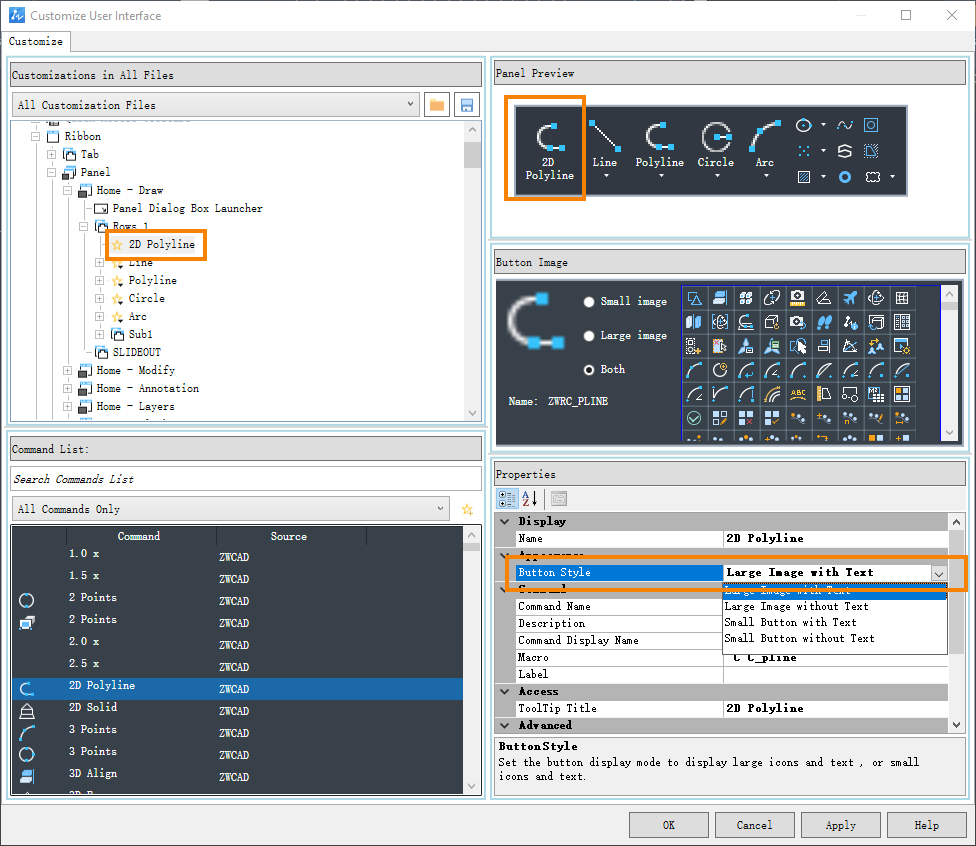Collapse the Ribbon tree node
This screenshot has width=976, height=846.
pos(35,136)
